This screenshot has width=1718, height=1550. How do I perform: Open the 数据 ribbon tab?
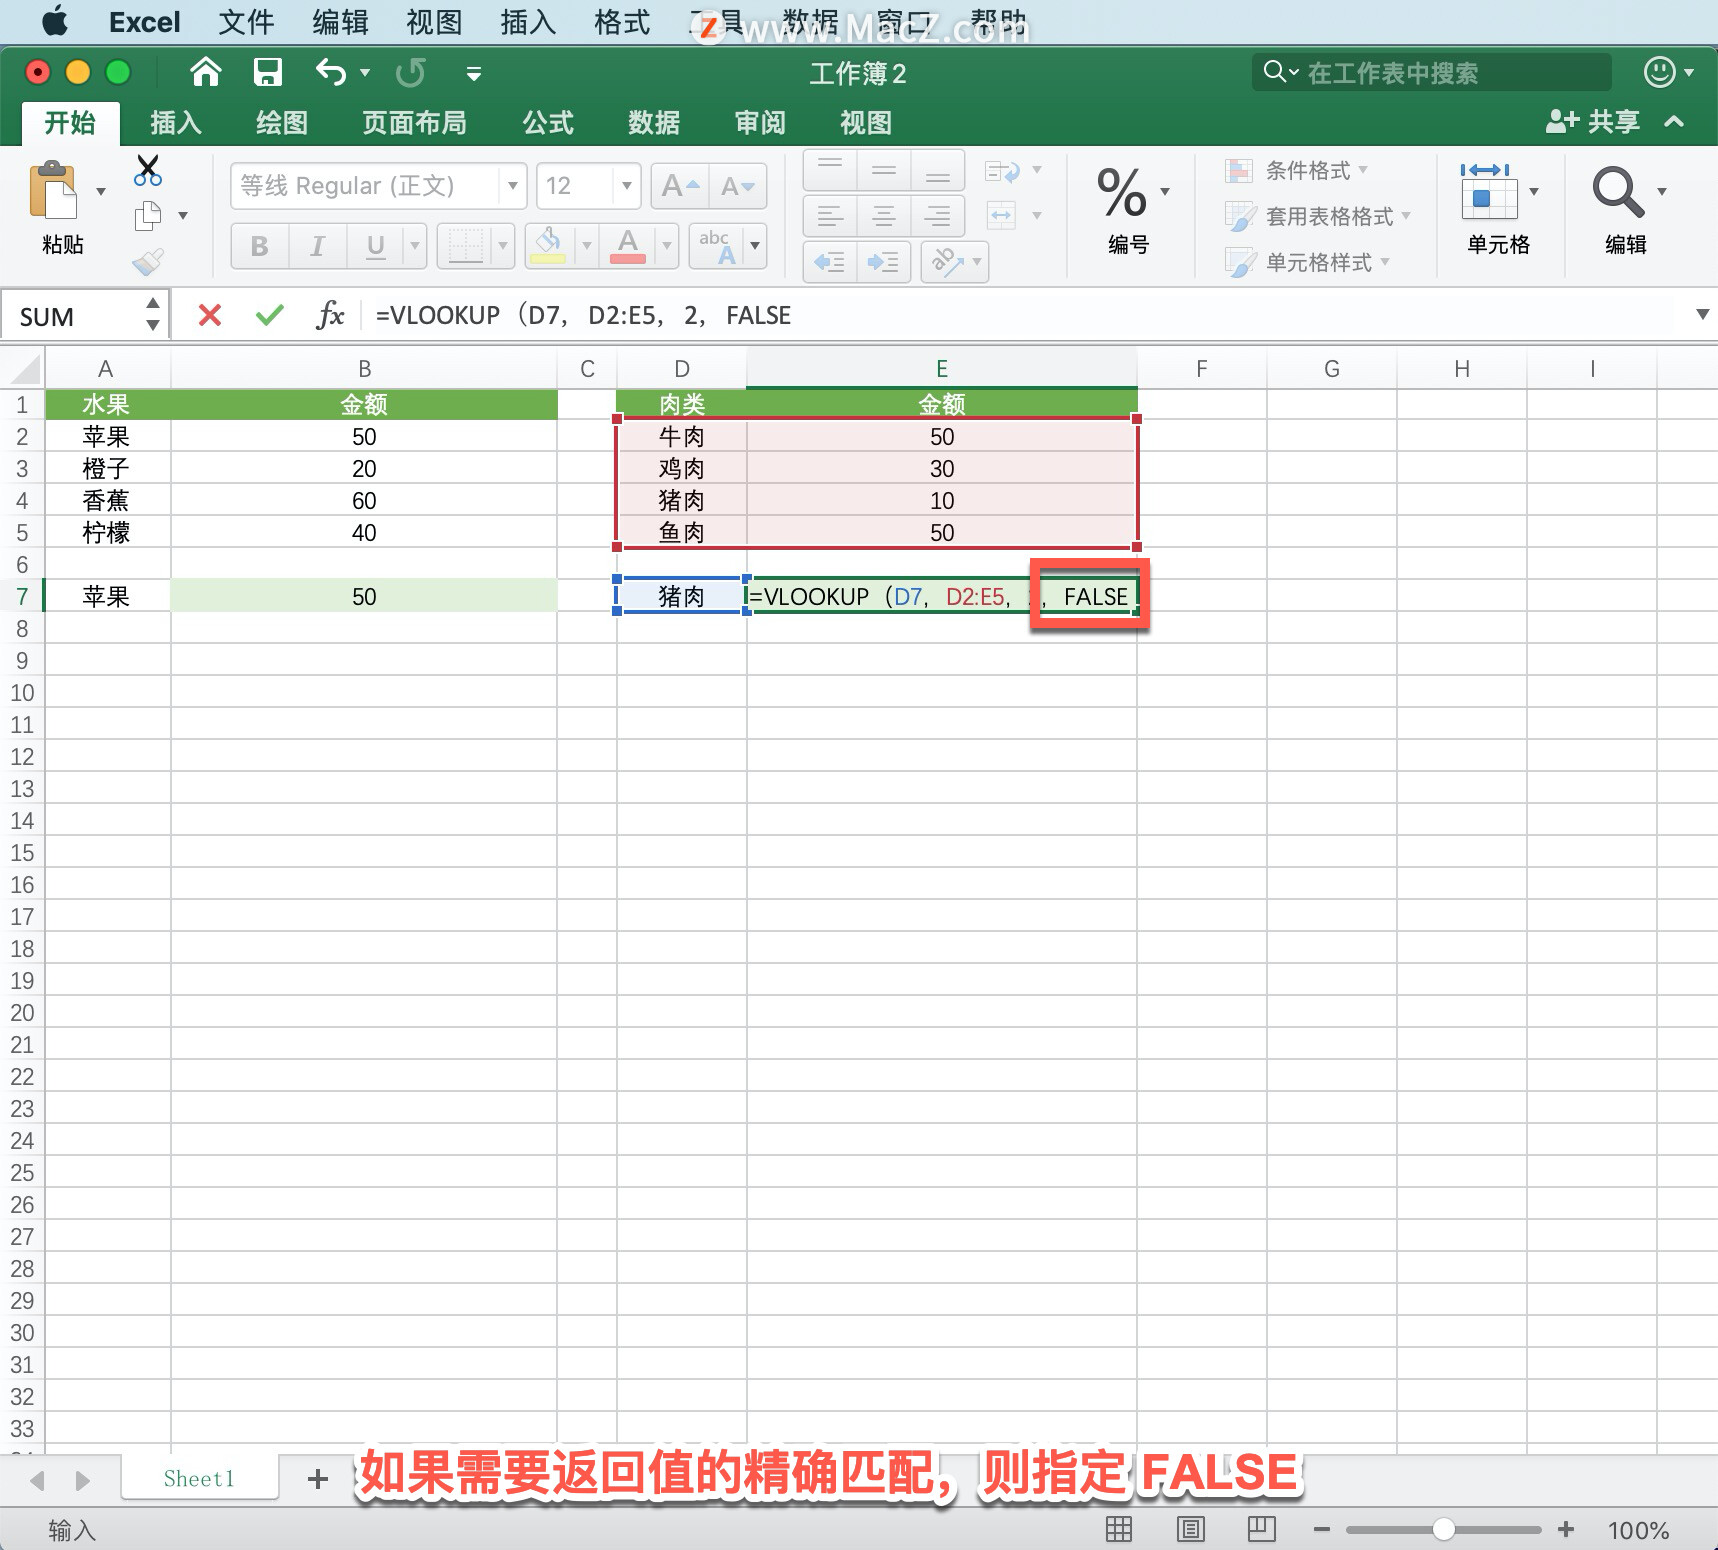(654, 123)
